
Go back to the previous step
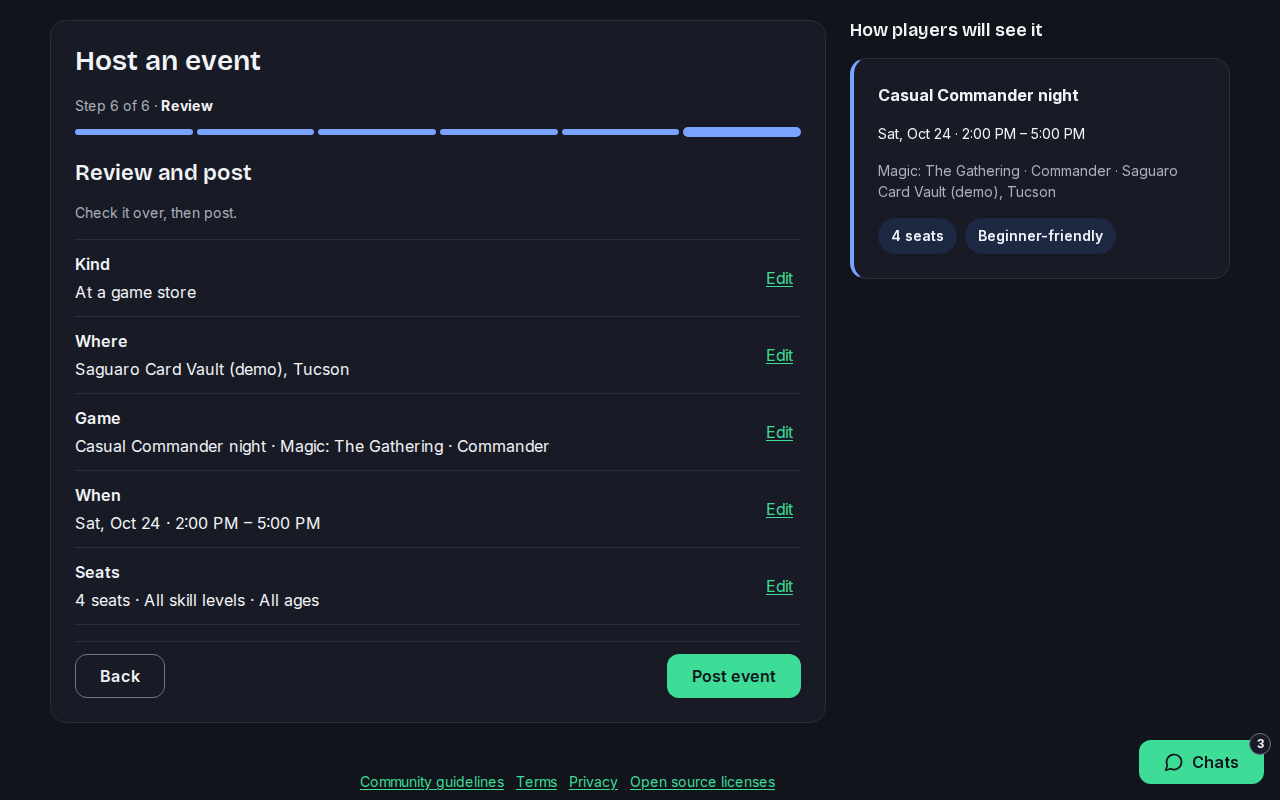120,676
